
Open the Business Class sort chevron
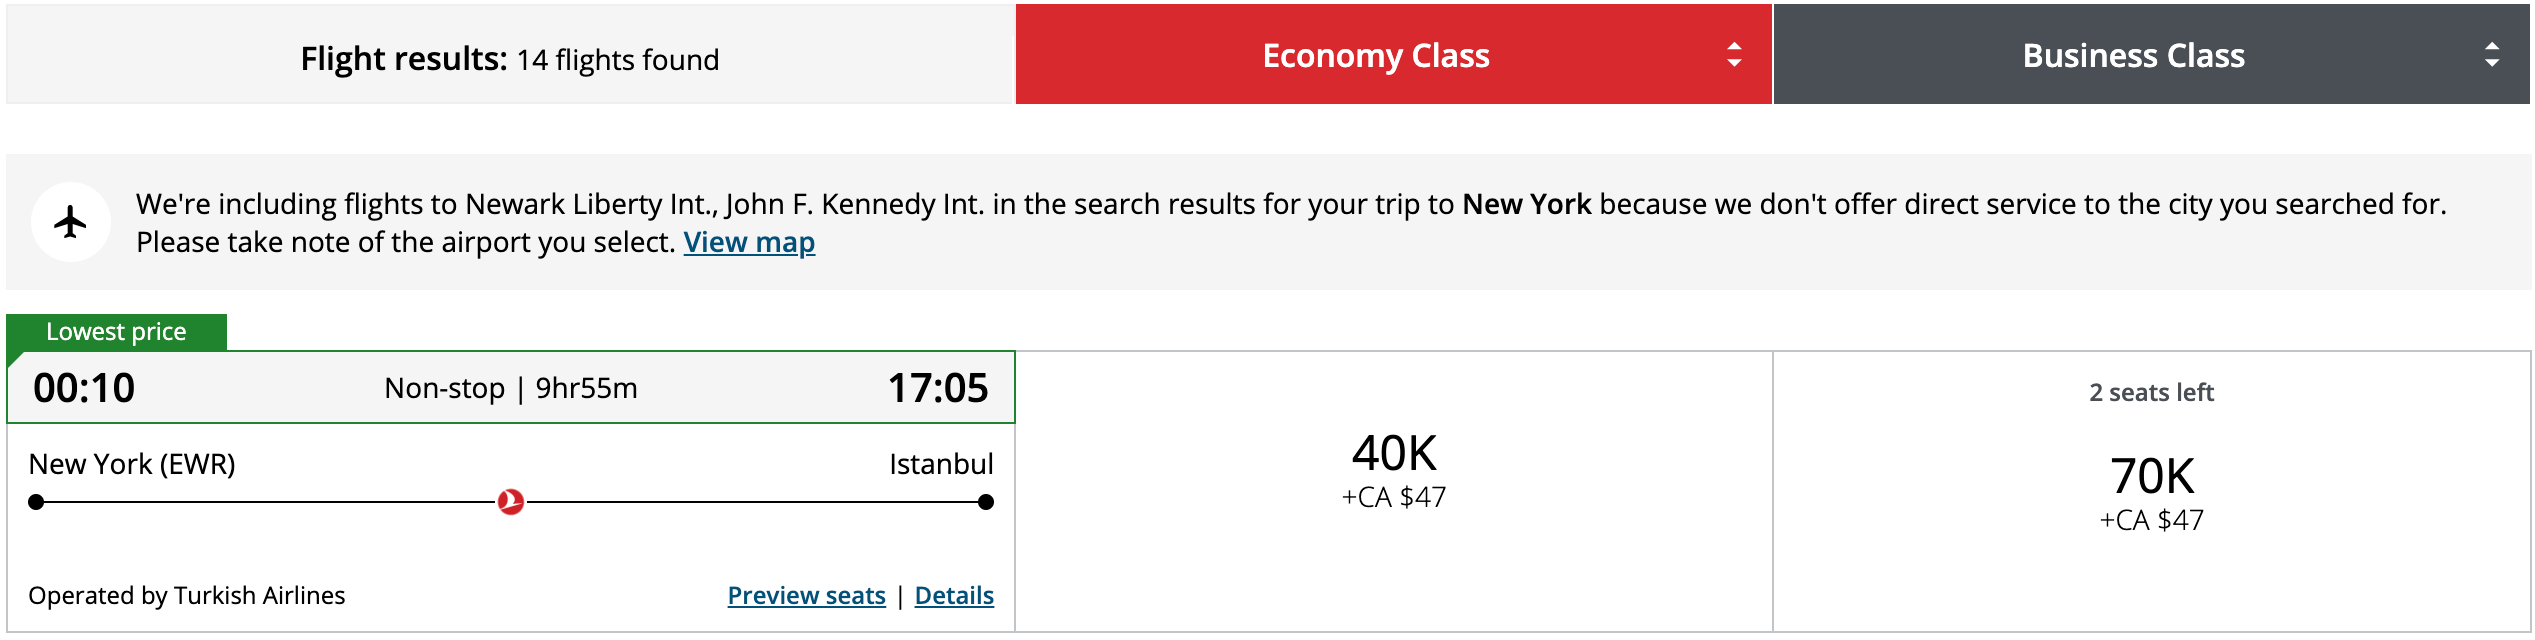(x=2490, y=55)
